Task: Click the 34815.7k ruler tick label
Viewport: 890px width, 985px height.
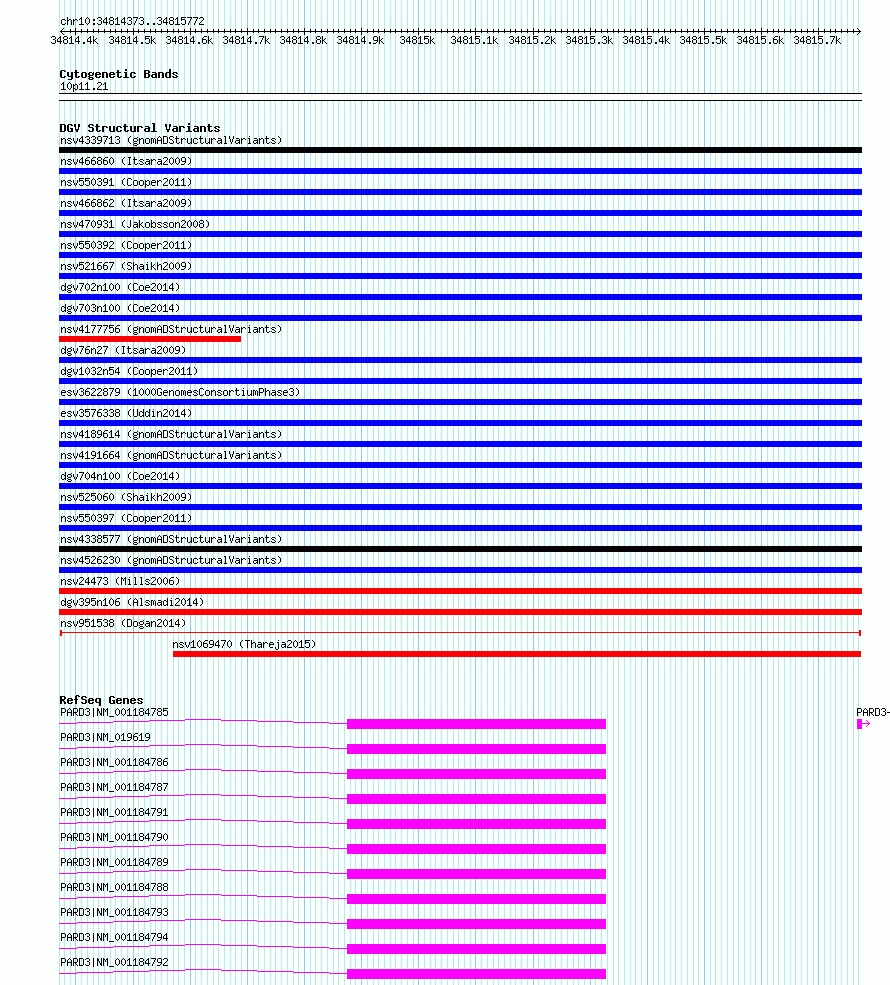Action: (817, 40)
